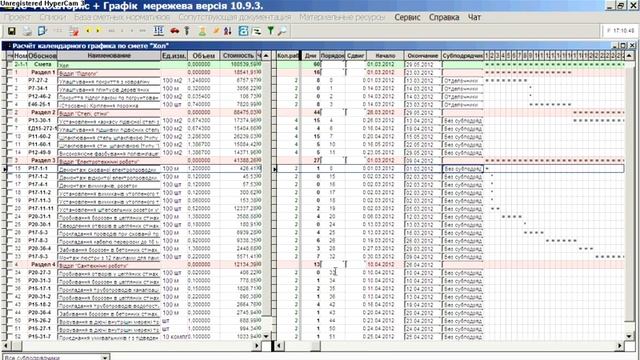640x360 pixels.
Task: Open the Сервис menu
Action: pyautogui.click(x=407, y=17)
